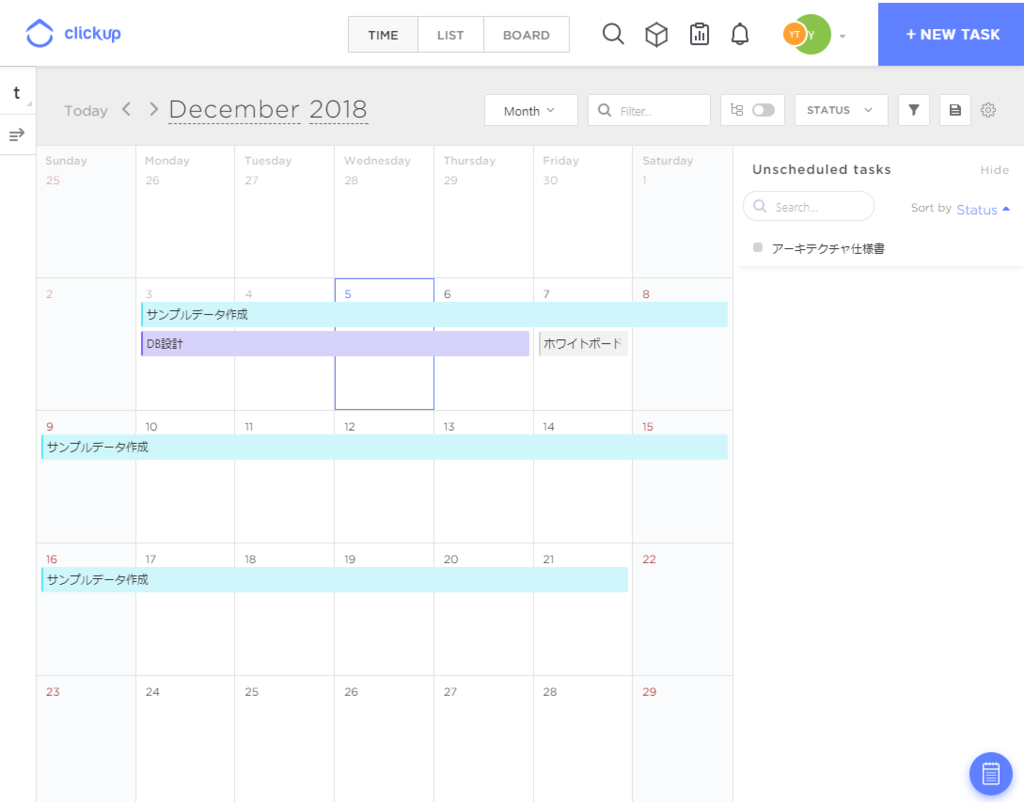This screenshot has width=1024, height=802.
Task: Select December 24 calendar cell
Action: pyautogui.click(x=185, y=738)
